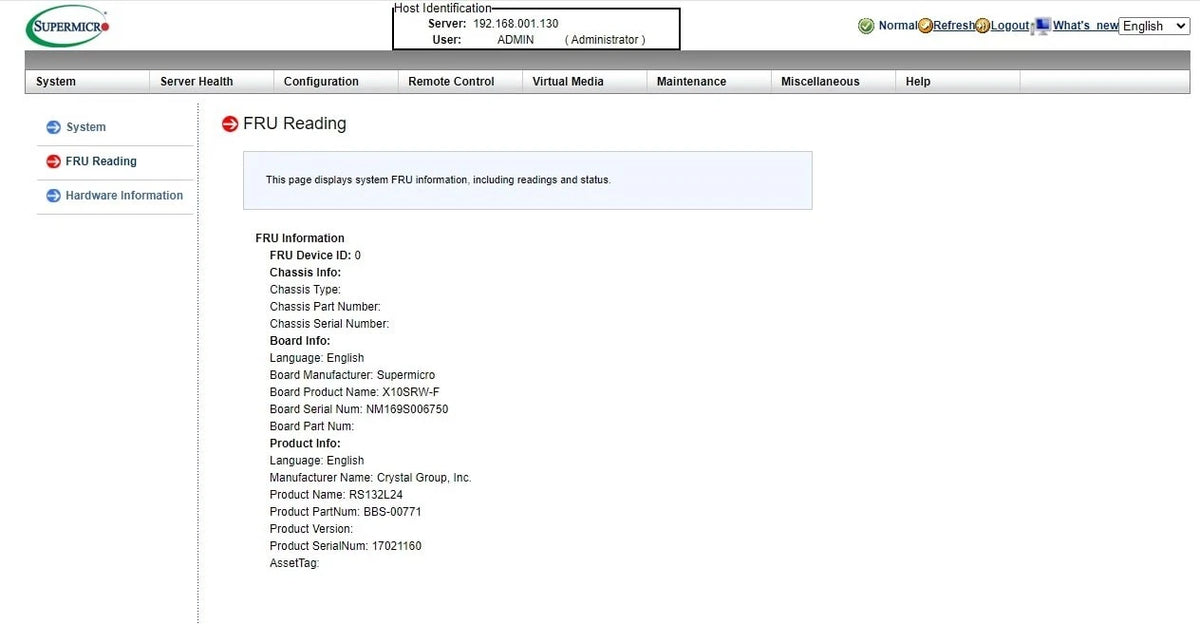Open the English language dropdown

tap(1155, 26)
